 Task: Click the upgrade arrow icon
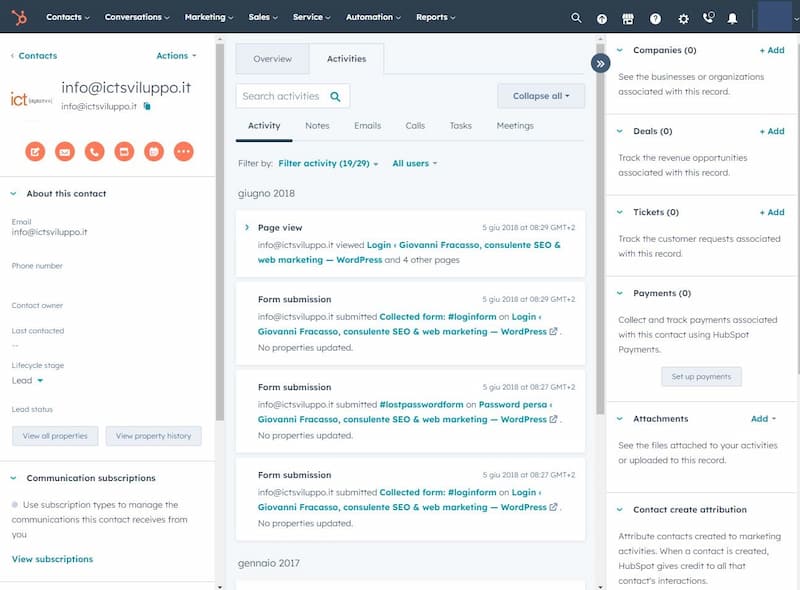(x=602, y=19)
